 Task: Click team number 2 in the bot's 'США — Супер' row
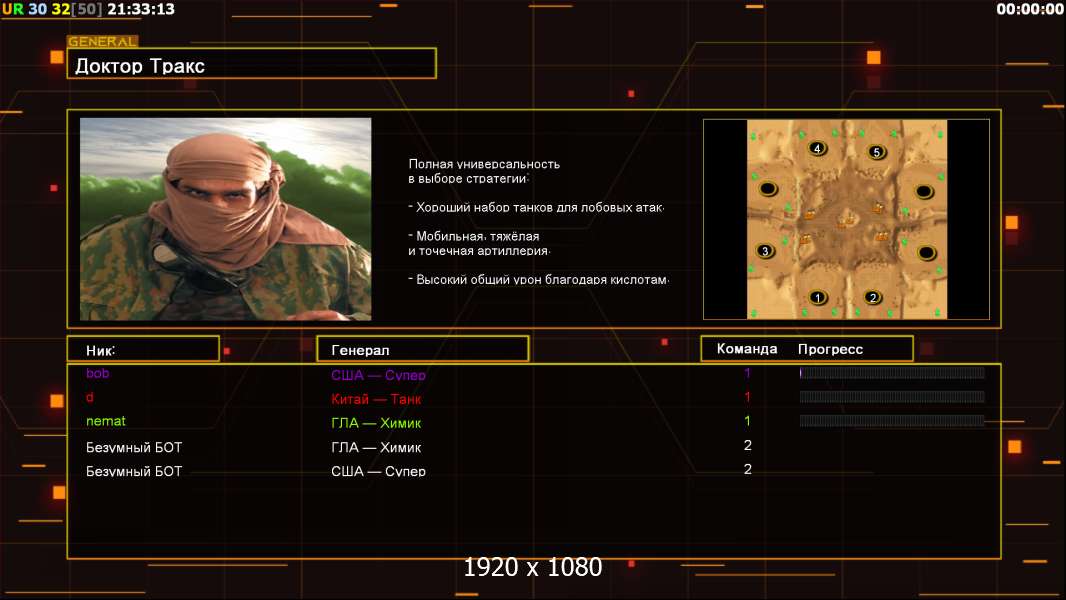coord(748,469)
